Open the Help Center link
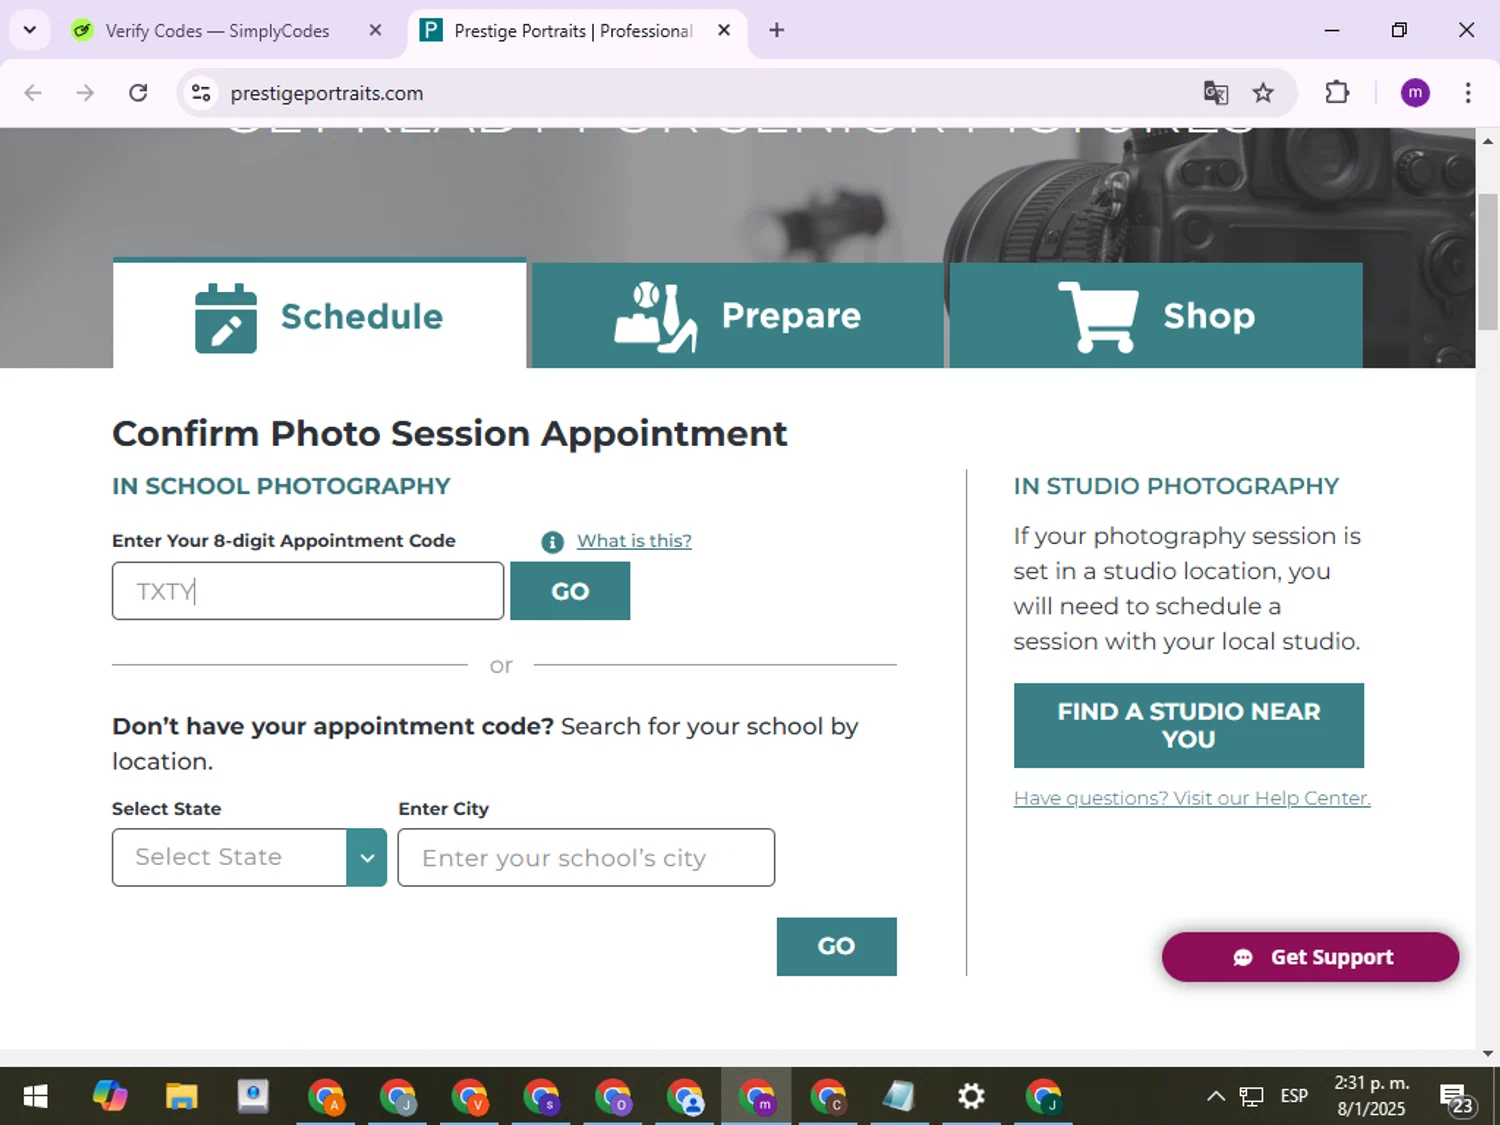Image resolution: width=1500 pixels, height=1125 pixels. (1192, 798)
